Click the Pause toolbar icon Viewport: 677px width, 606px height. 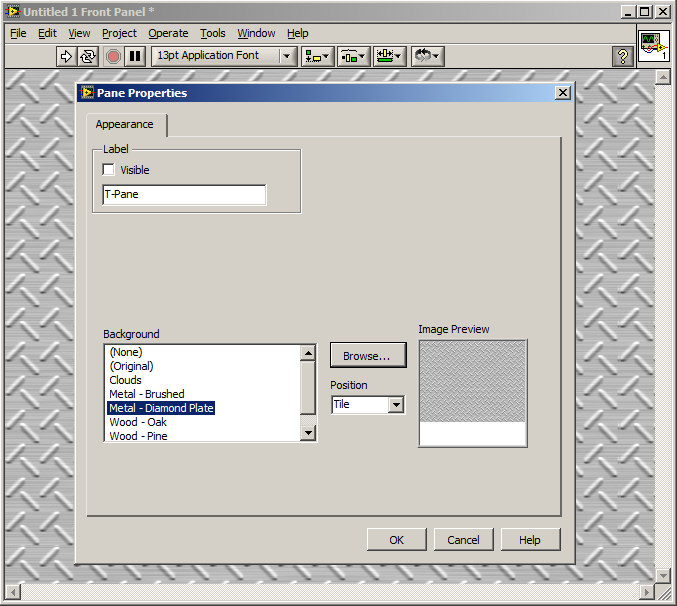[x=135, y=57]
